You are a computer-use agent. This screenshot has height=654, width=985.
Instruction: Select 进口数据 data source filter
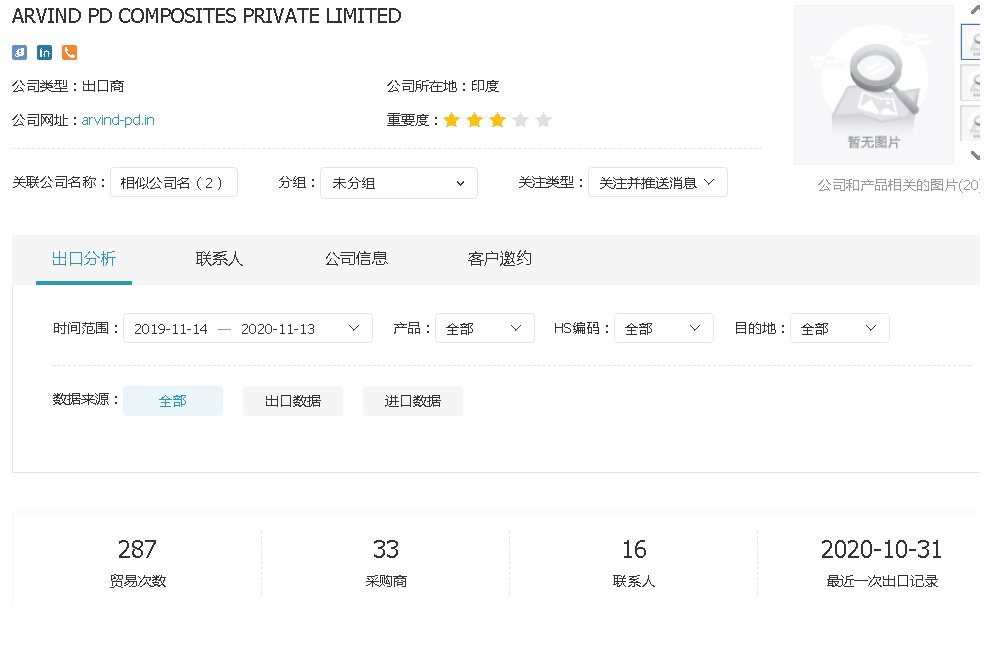coord(413,401)
